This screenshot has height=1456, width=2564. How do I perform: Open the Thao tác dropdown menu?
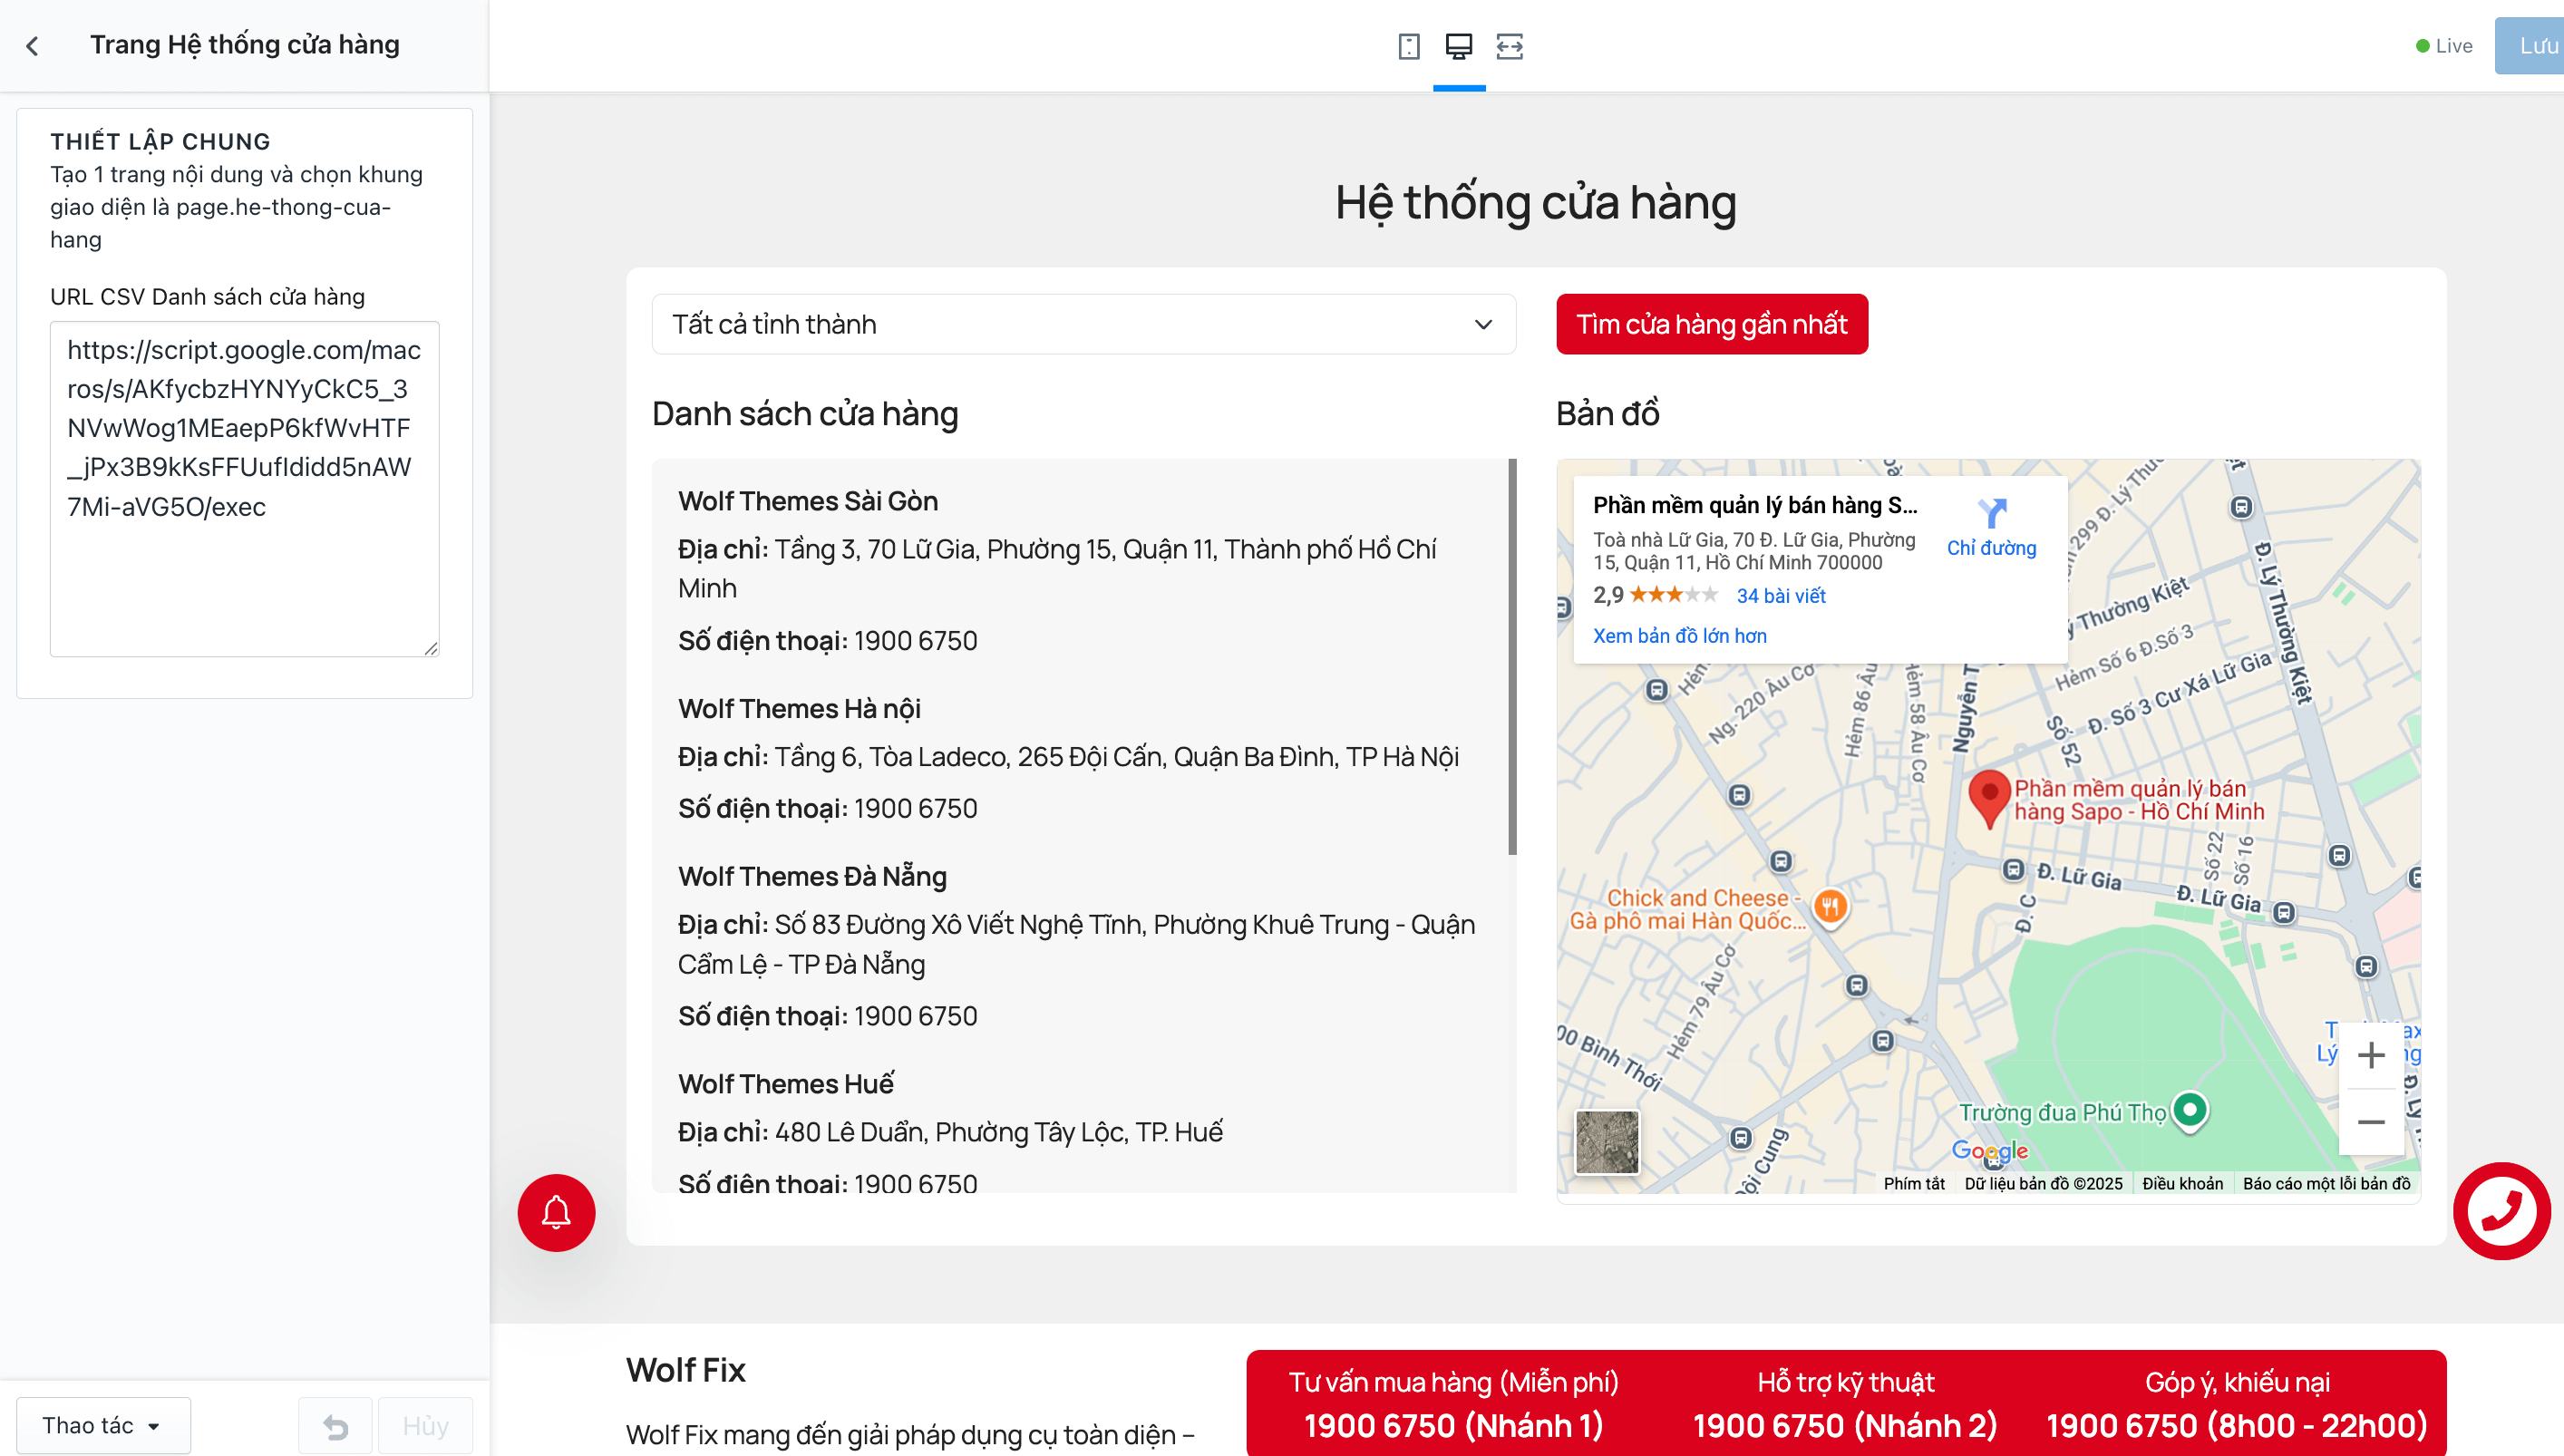click(x=103, y=1425)
